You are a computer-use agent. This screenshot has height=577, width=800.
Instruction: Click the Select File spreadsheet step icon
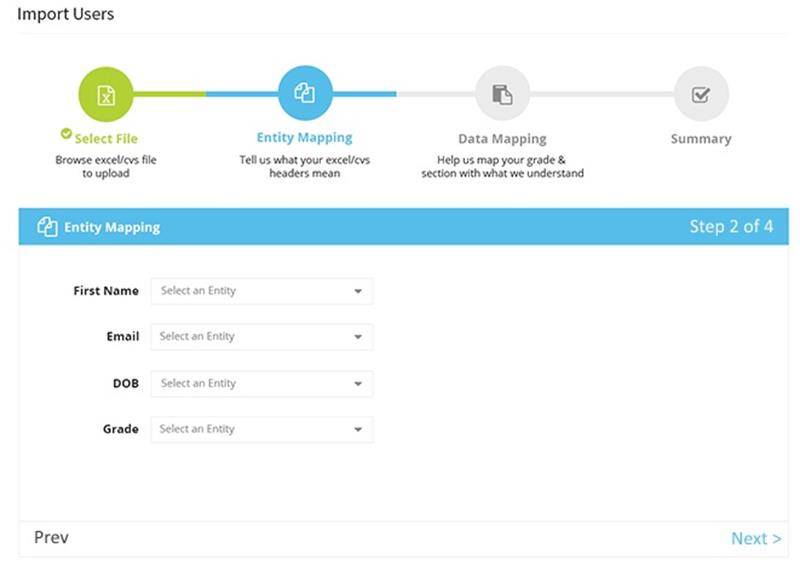(106, 94)
